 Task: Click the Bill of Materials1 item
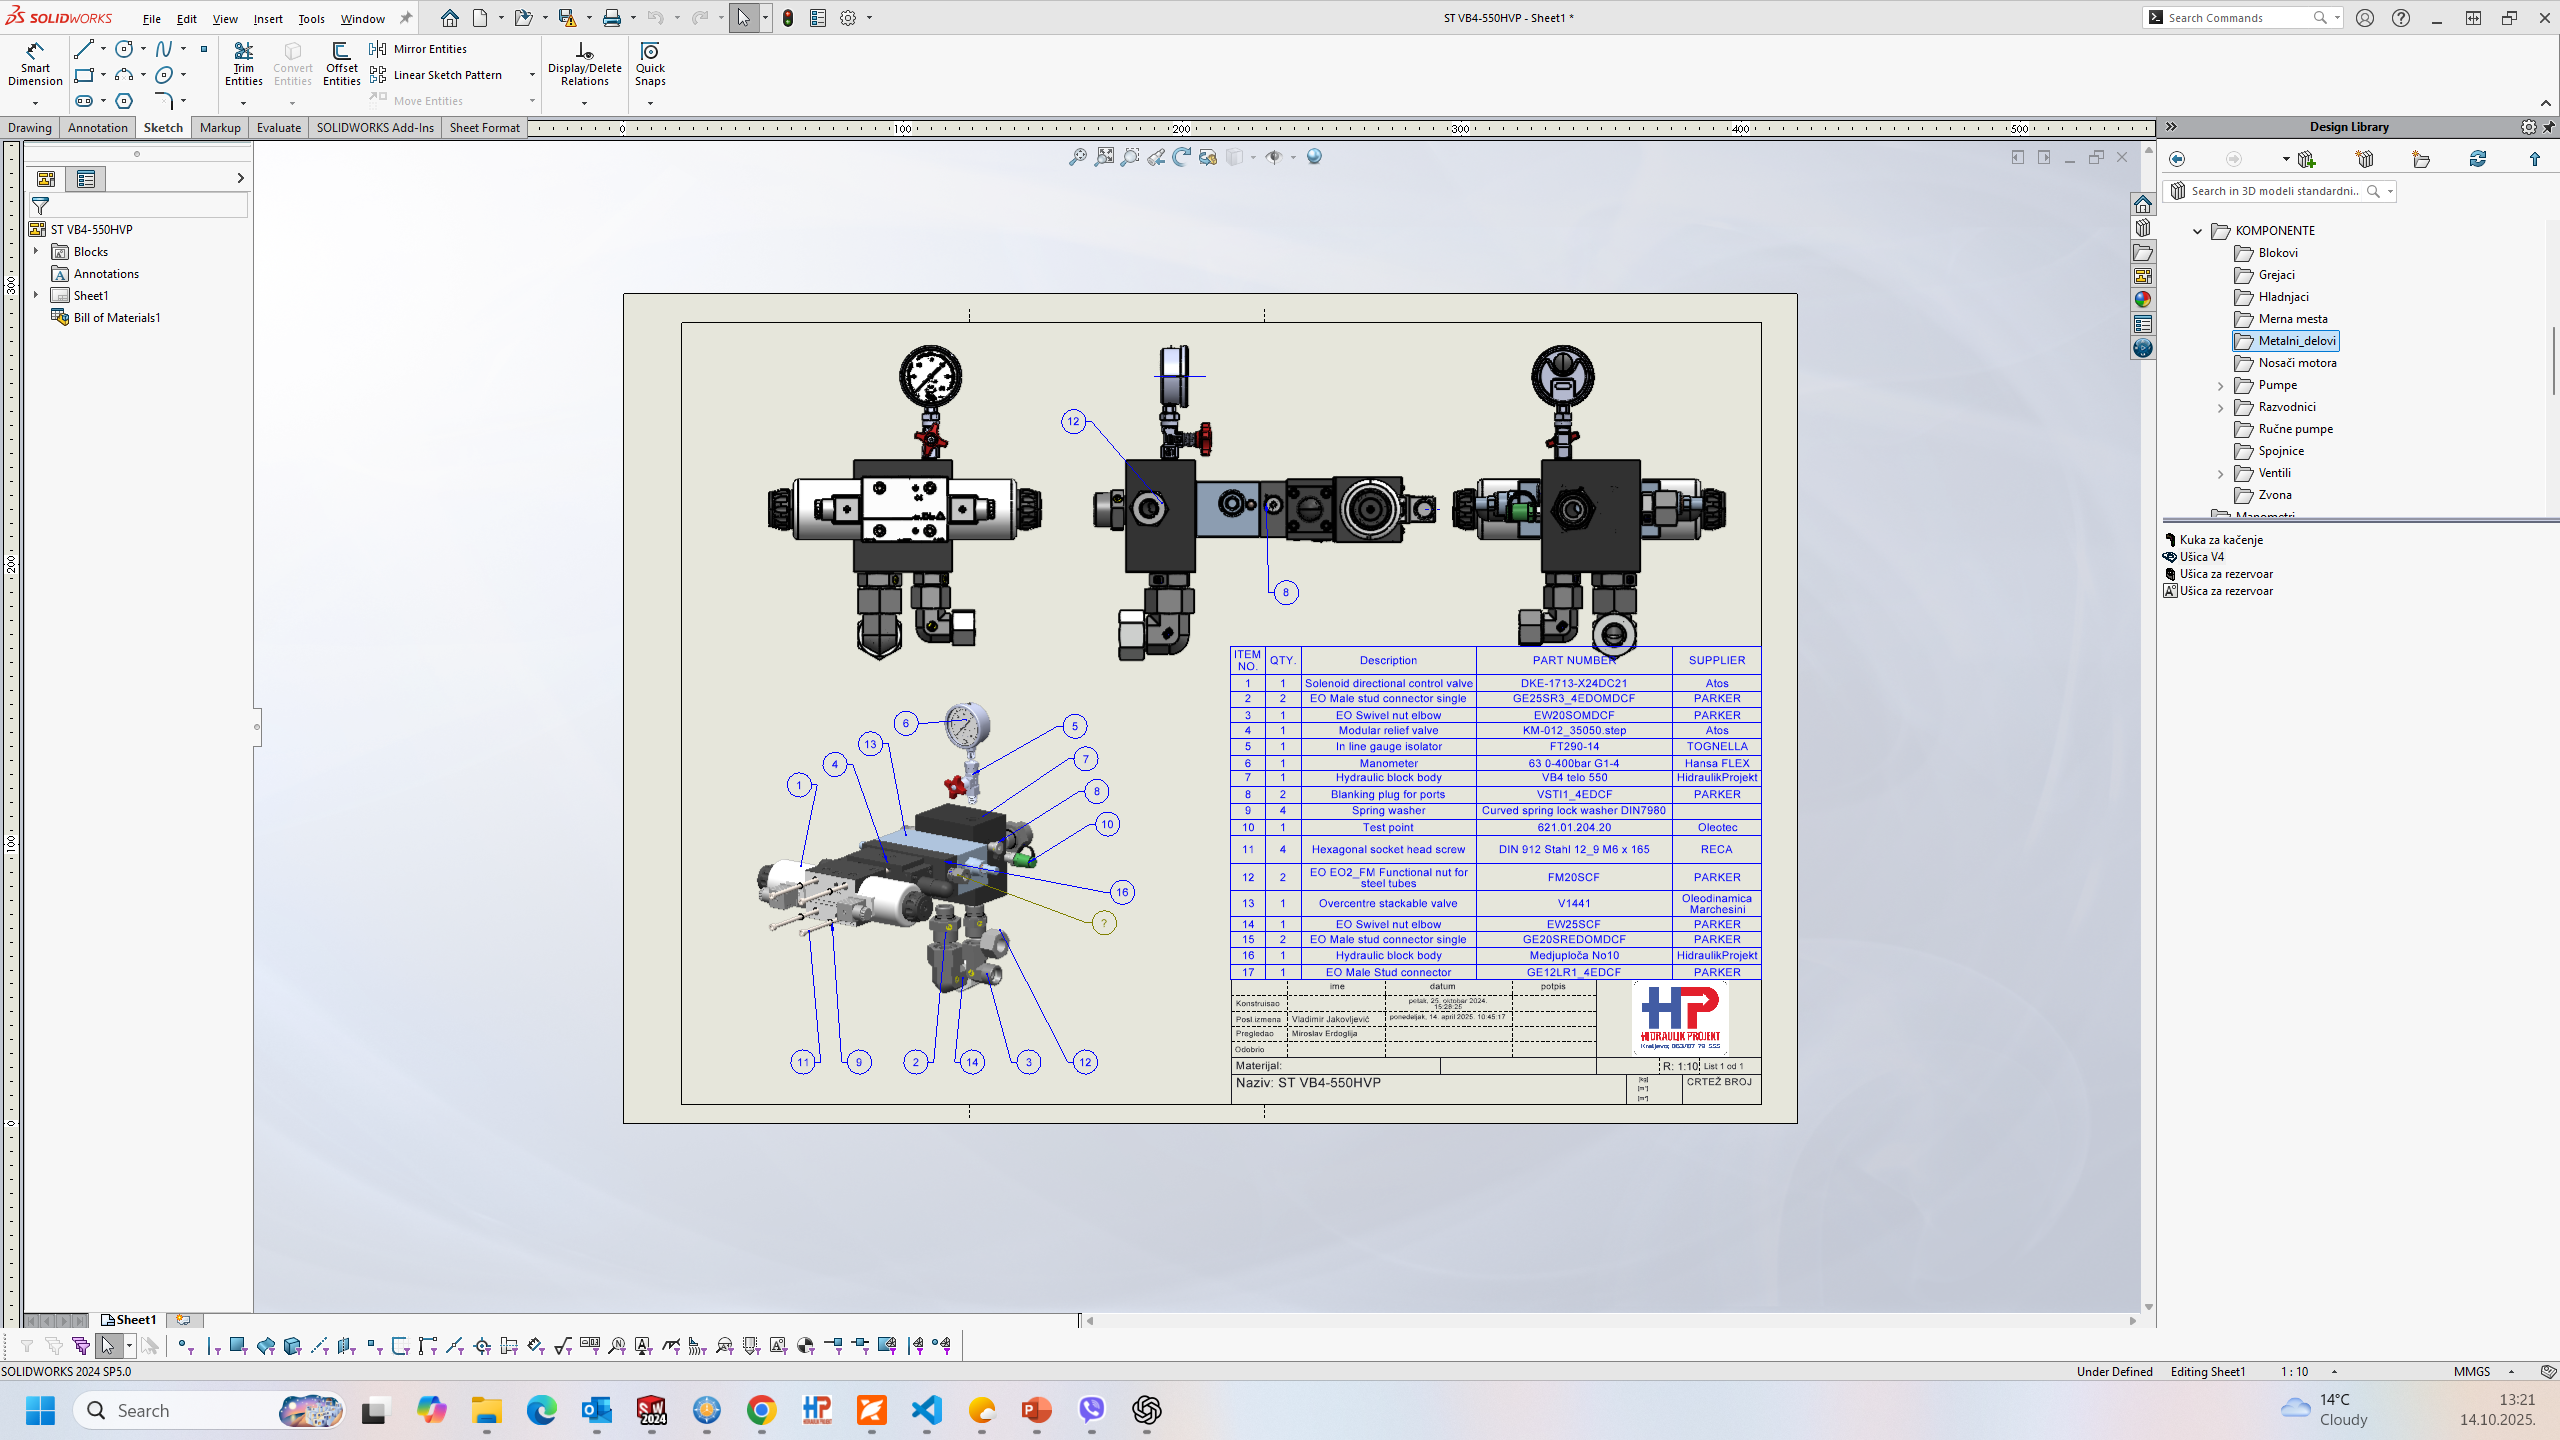pos(116,318)
